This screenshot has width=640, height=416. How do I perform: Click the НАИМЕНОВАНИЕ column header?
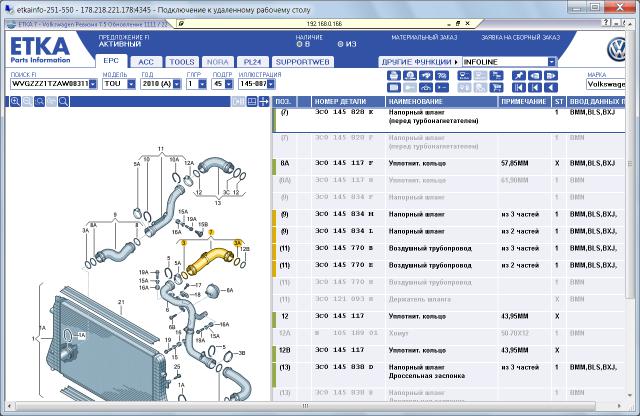tap(441, 102)
